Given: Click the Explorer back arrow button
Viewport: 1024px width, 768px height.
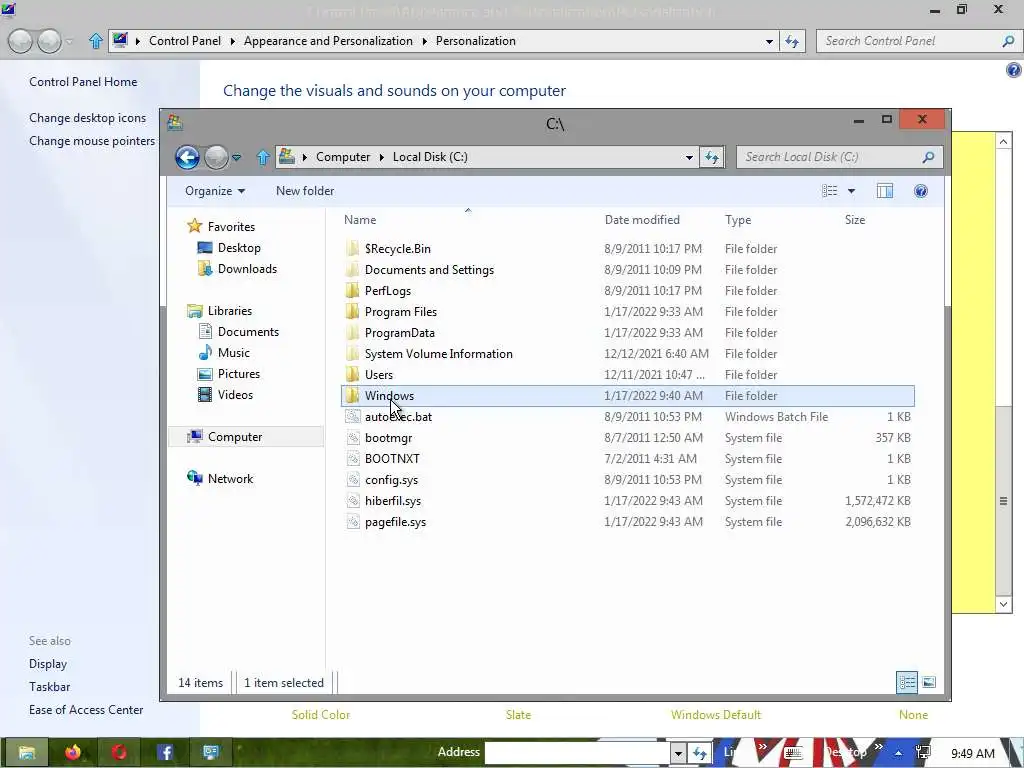Looking at the screenshot, I should coord(187,157).
